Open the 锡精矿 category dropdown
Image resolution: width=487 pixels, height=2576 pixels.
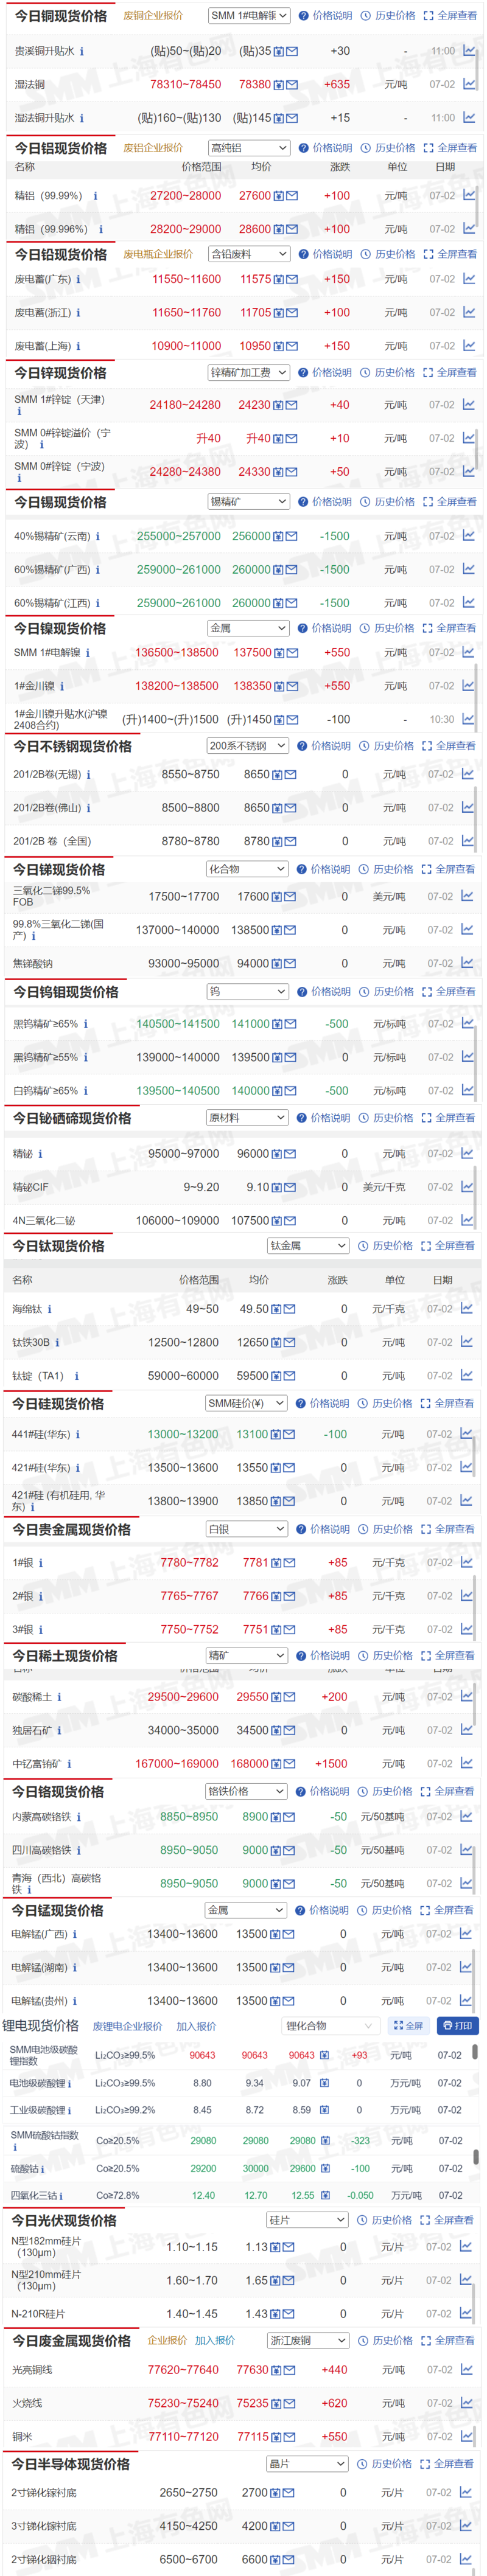[248, 501]
